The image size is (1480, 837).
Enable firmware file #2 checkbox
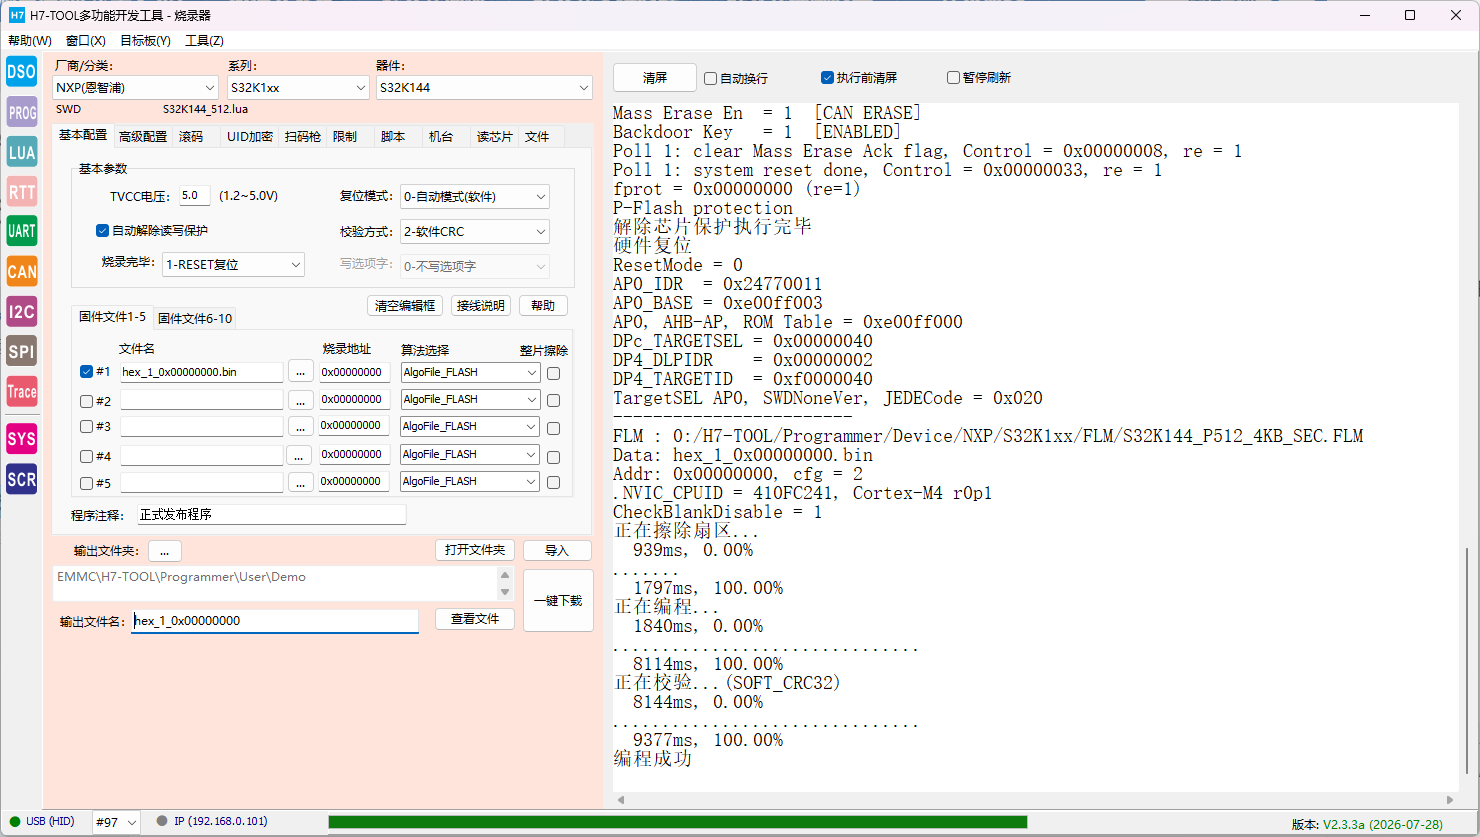pos(86,401)
